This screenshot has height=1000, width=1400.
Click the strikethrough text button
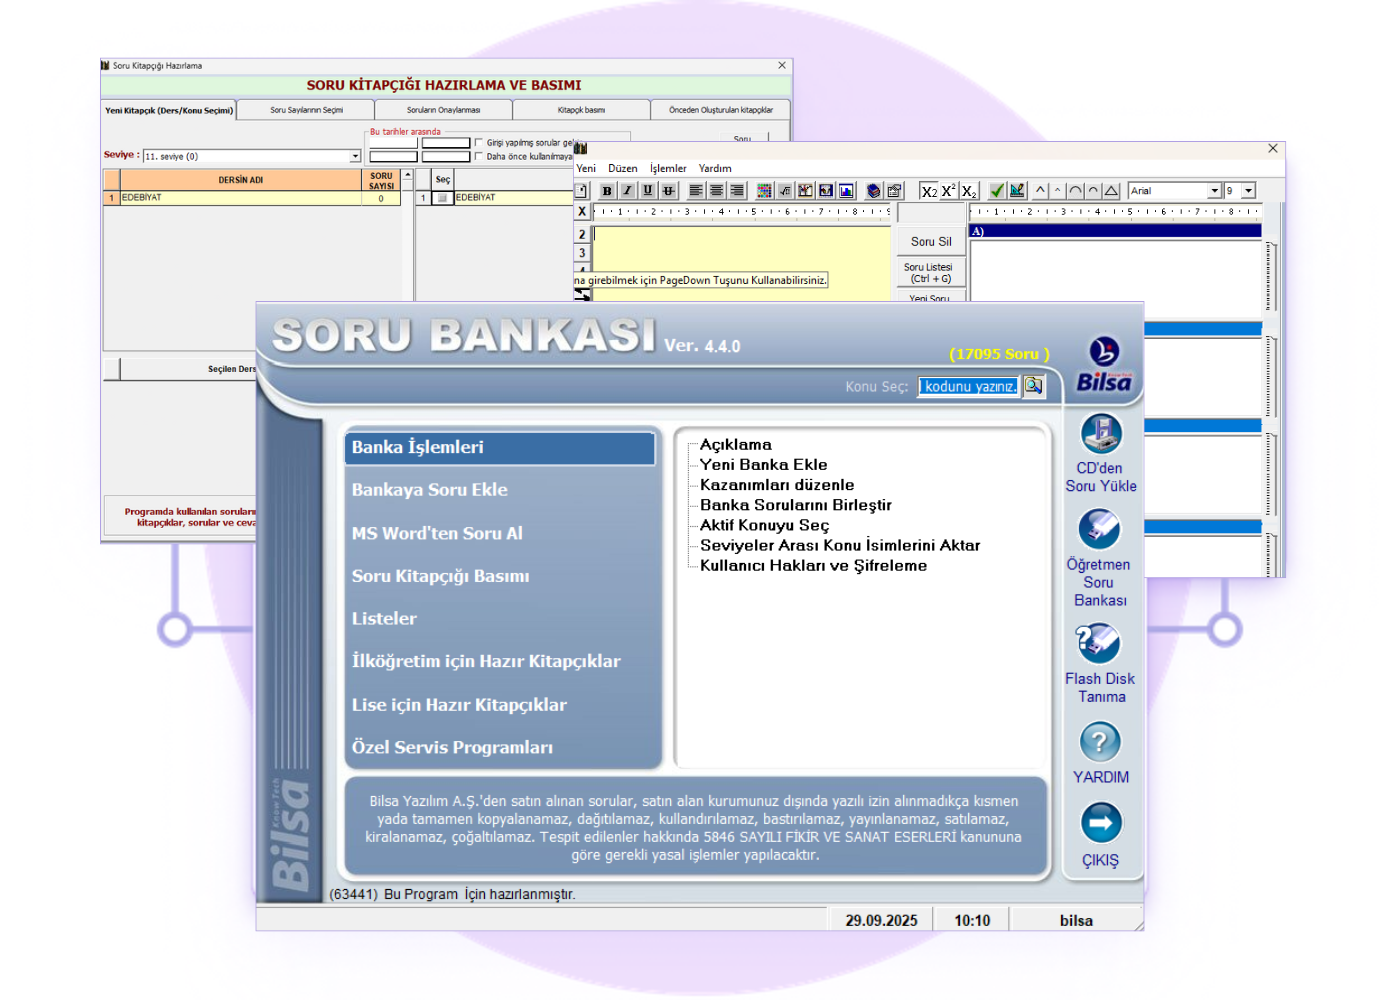(668, 191)
